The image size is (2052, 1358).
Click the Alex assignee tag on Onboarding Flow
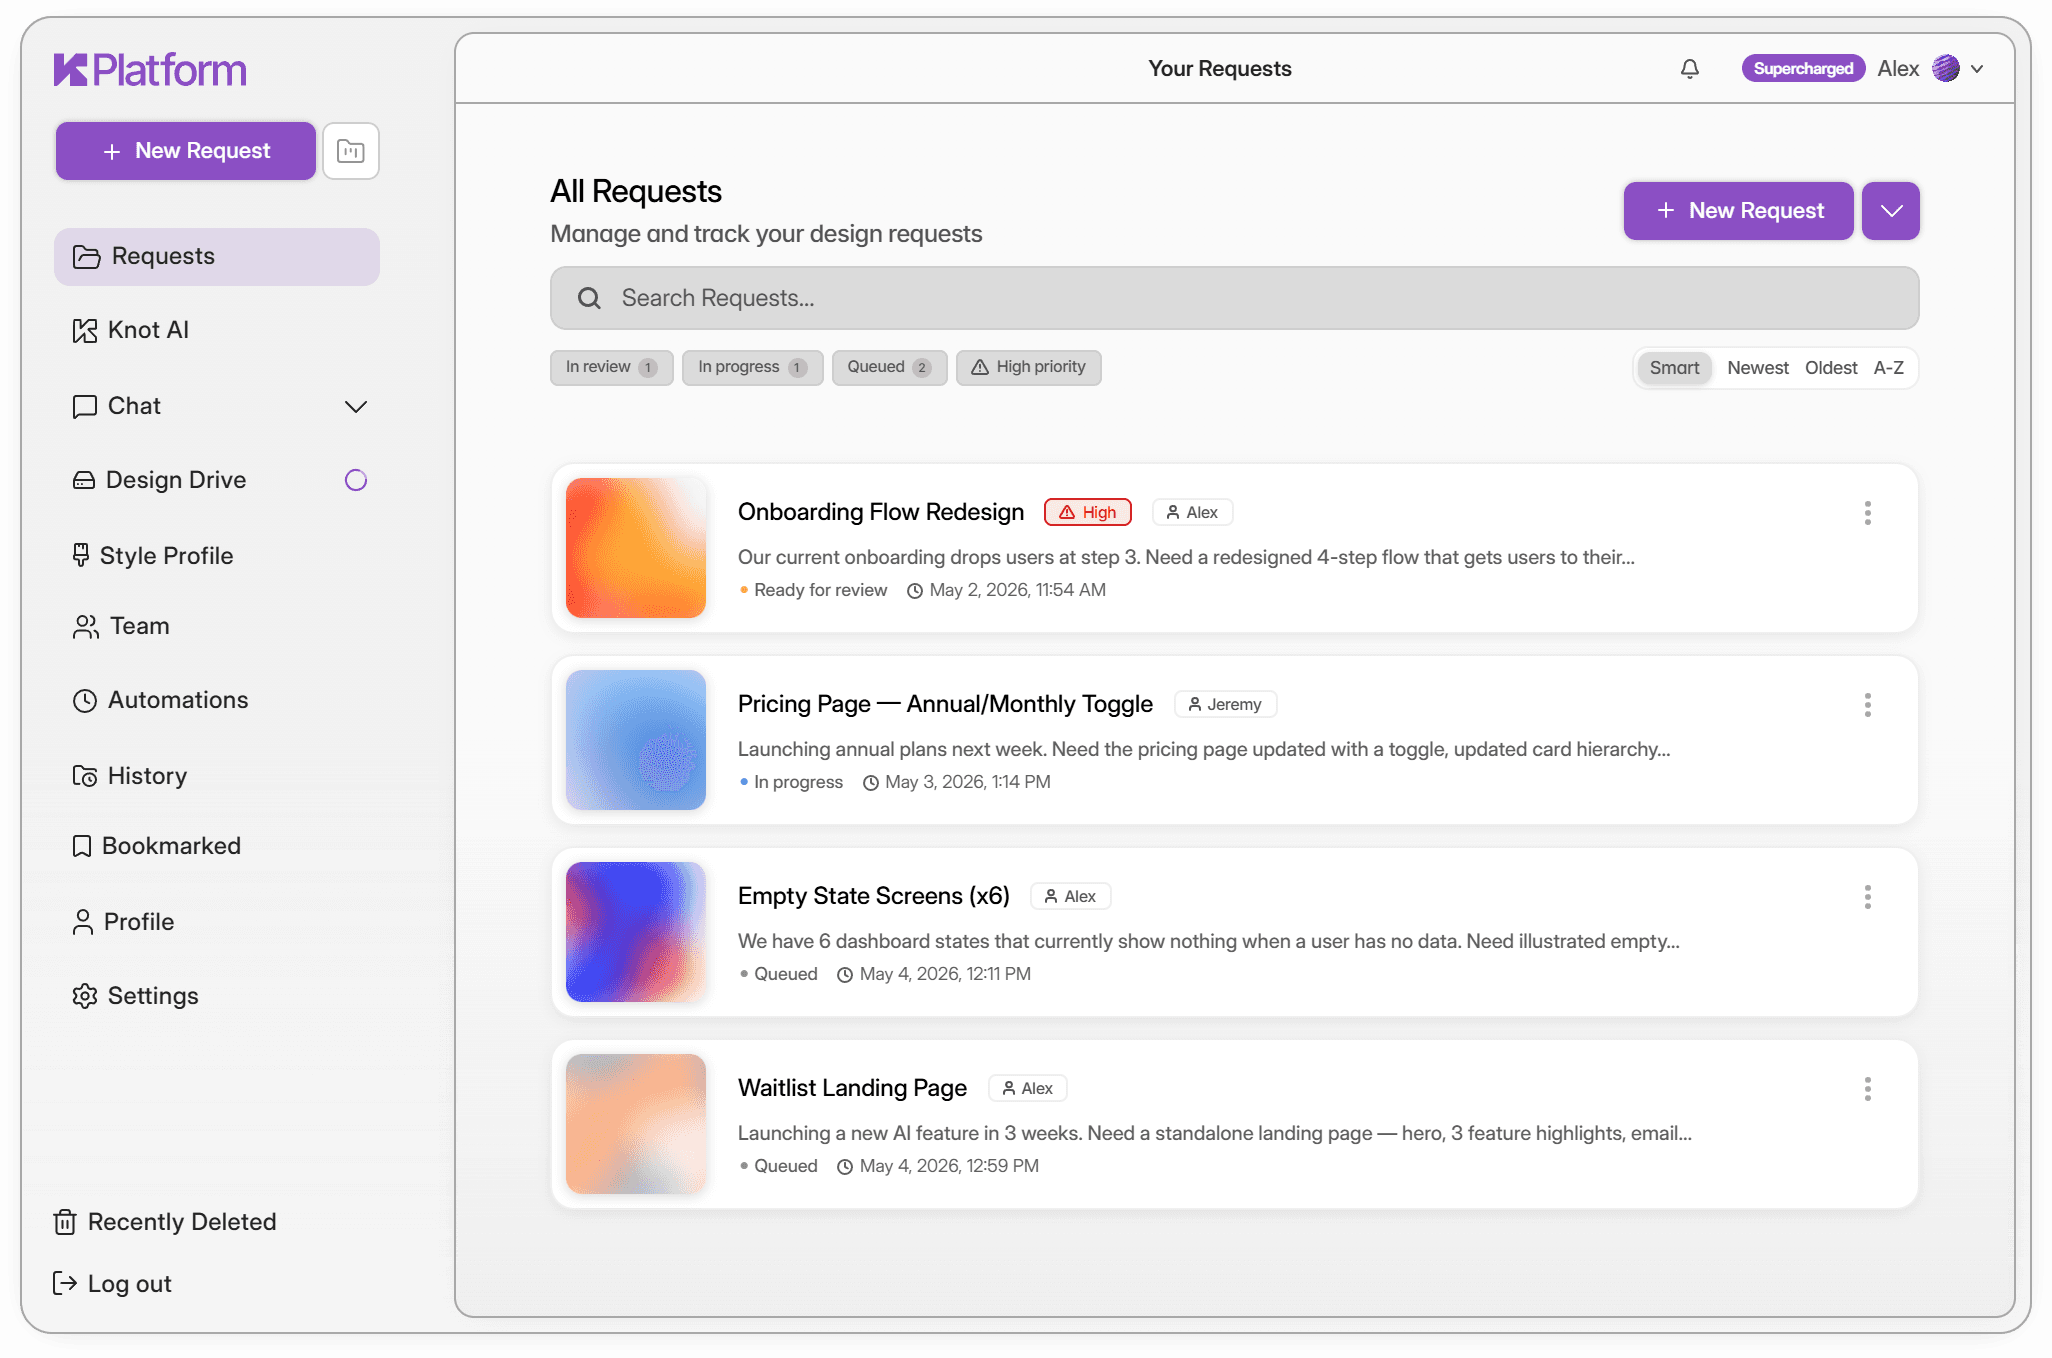tap(1192, 512)
